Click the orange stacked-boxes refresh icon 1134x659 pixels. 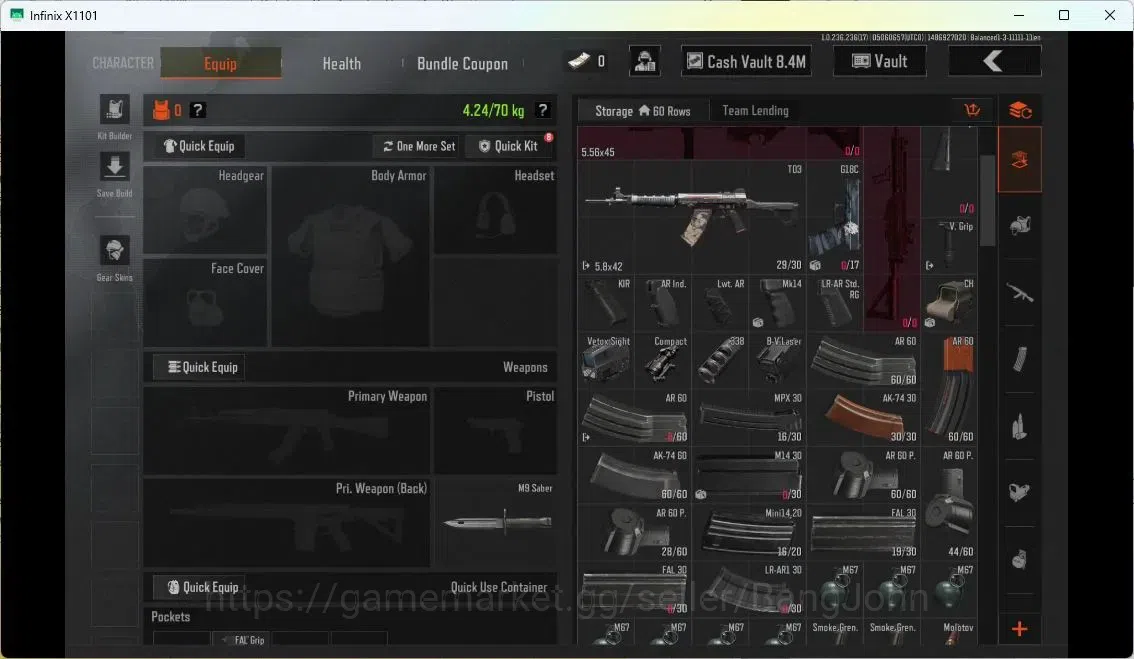click(x=1020, y=110)
